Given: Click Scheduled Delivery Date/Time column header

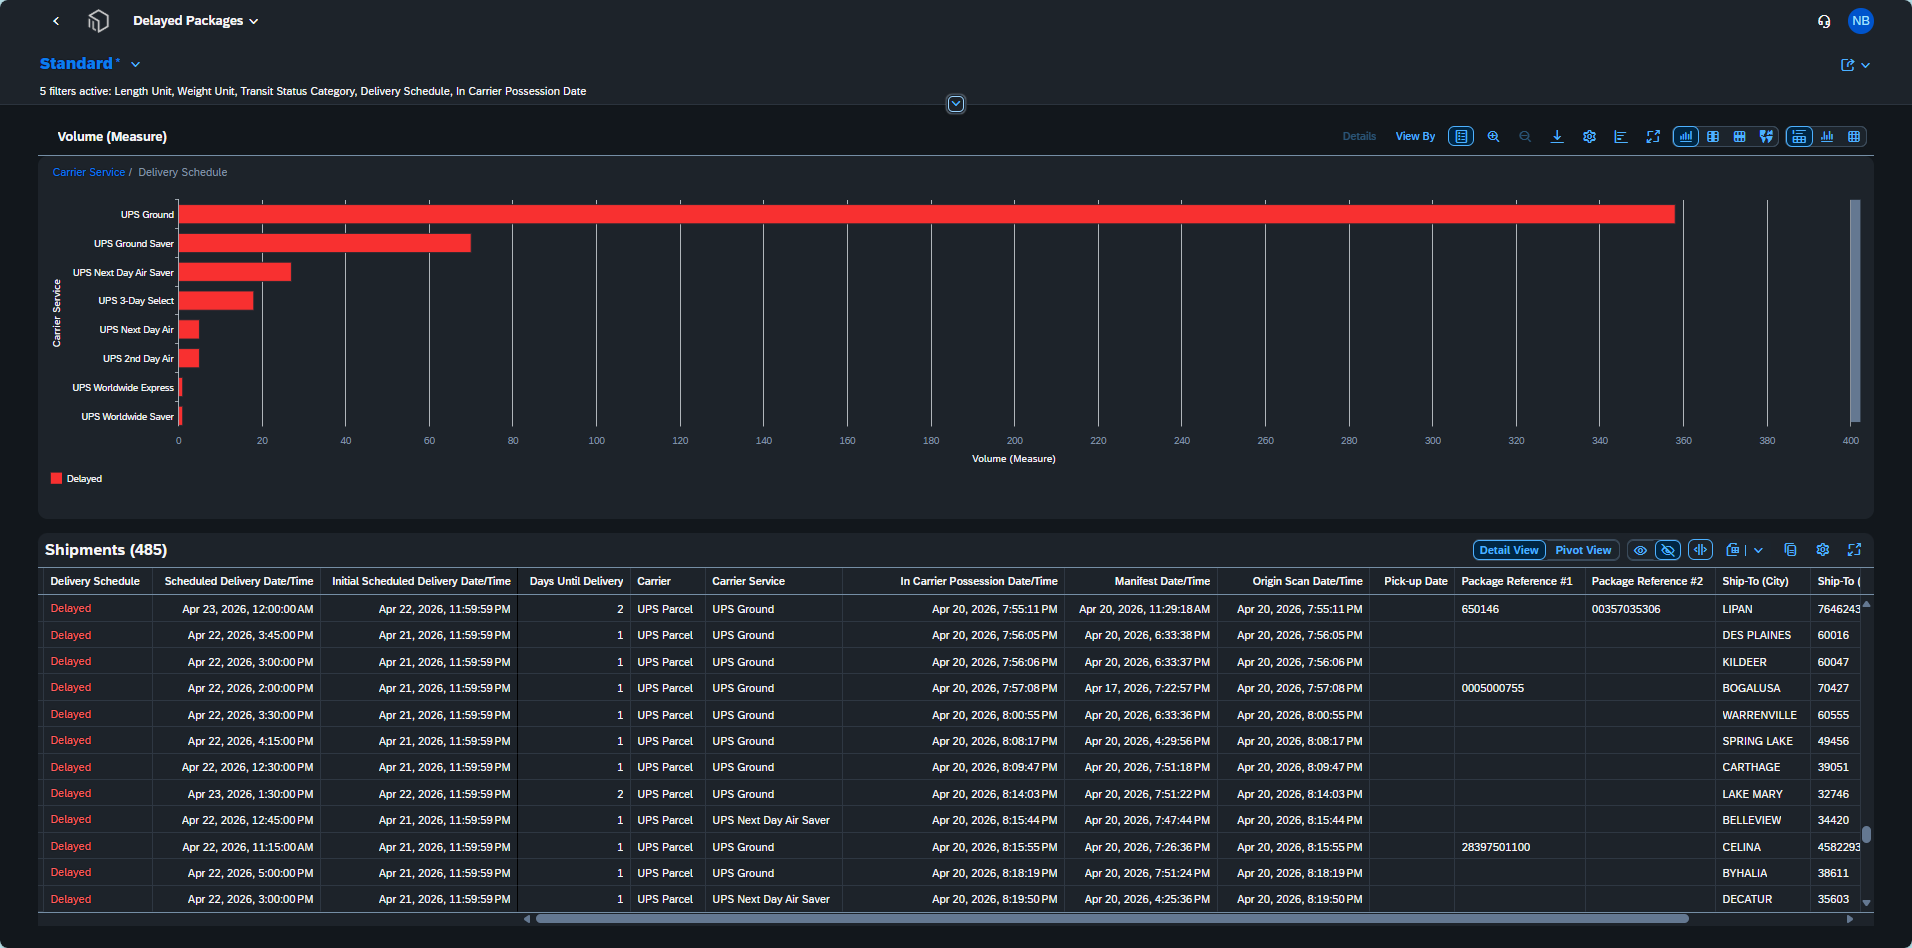Looking at the screenshot, I should (x=238, y=581).
